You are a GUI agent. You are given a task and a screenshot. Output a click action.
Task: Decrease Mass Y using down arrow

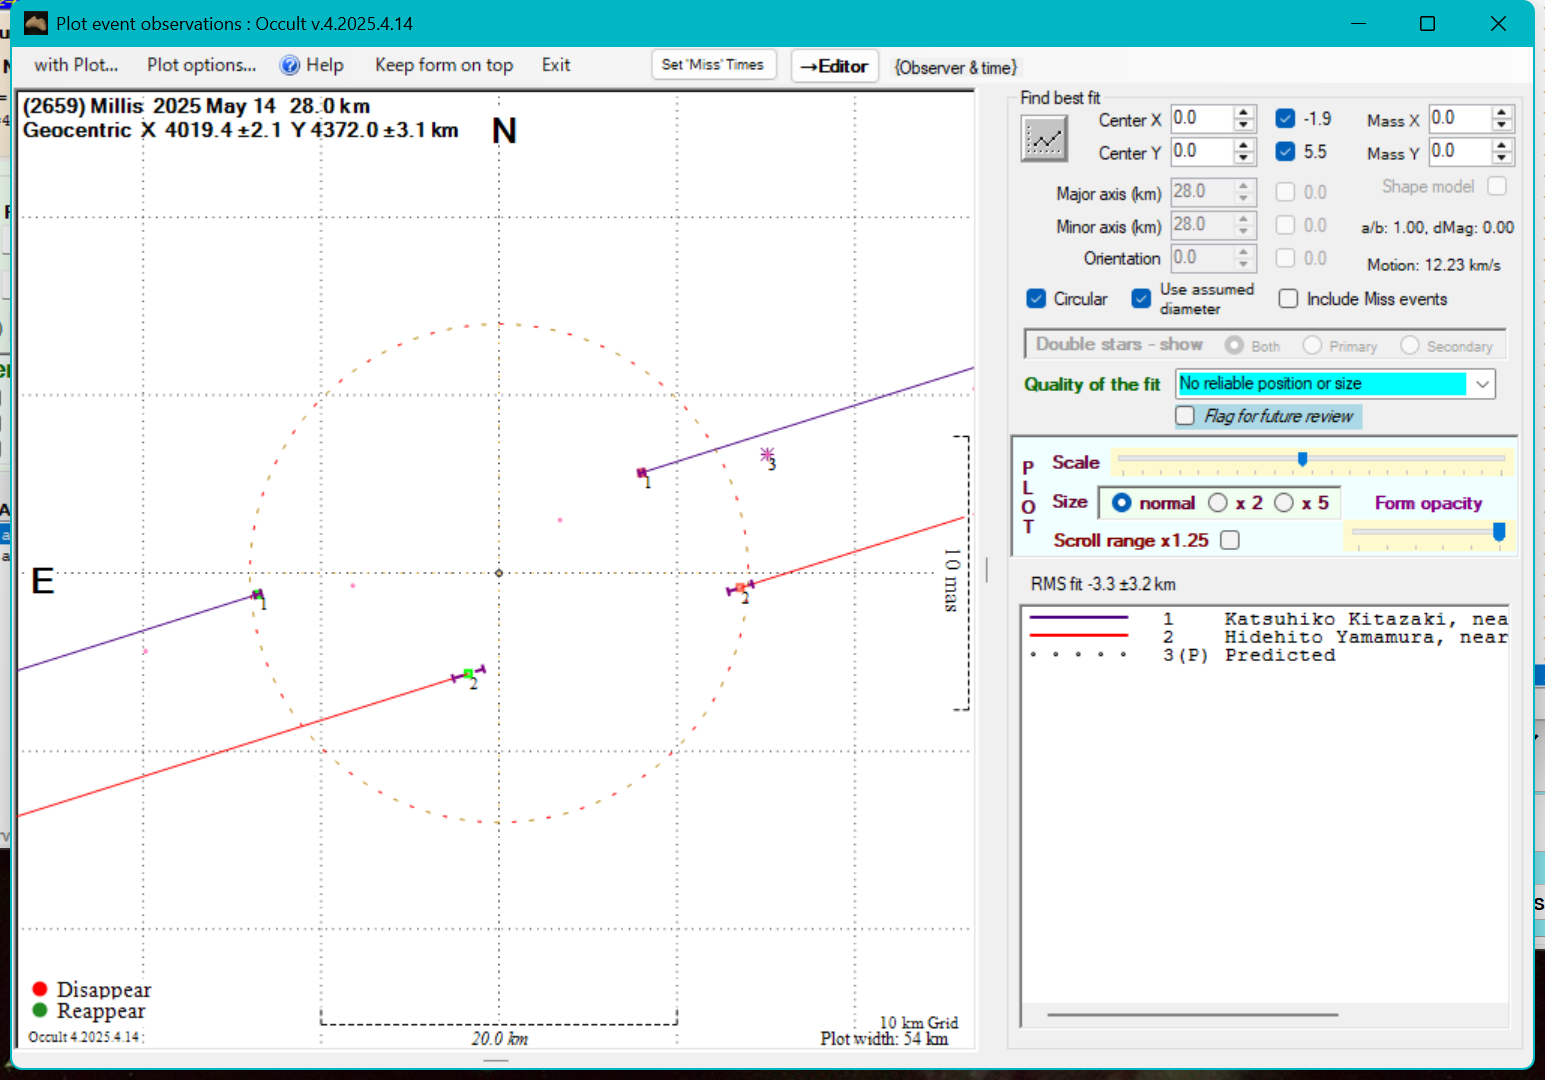coord(1501,158)
